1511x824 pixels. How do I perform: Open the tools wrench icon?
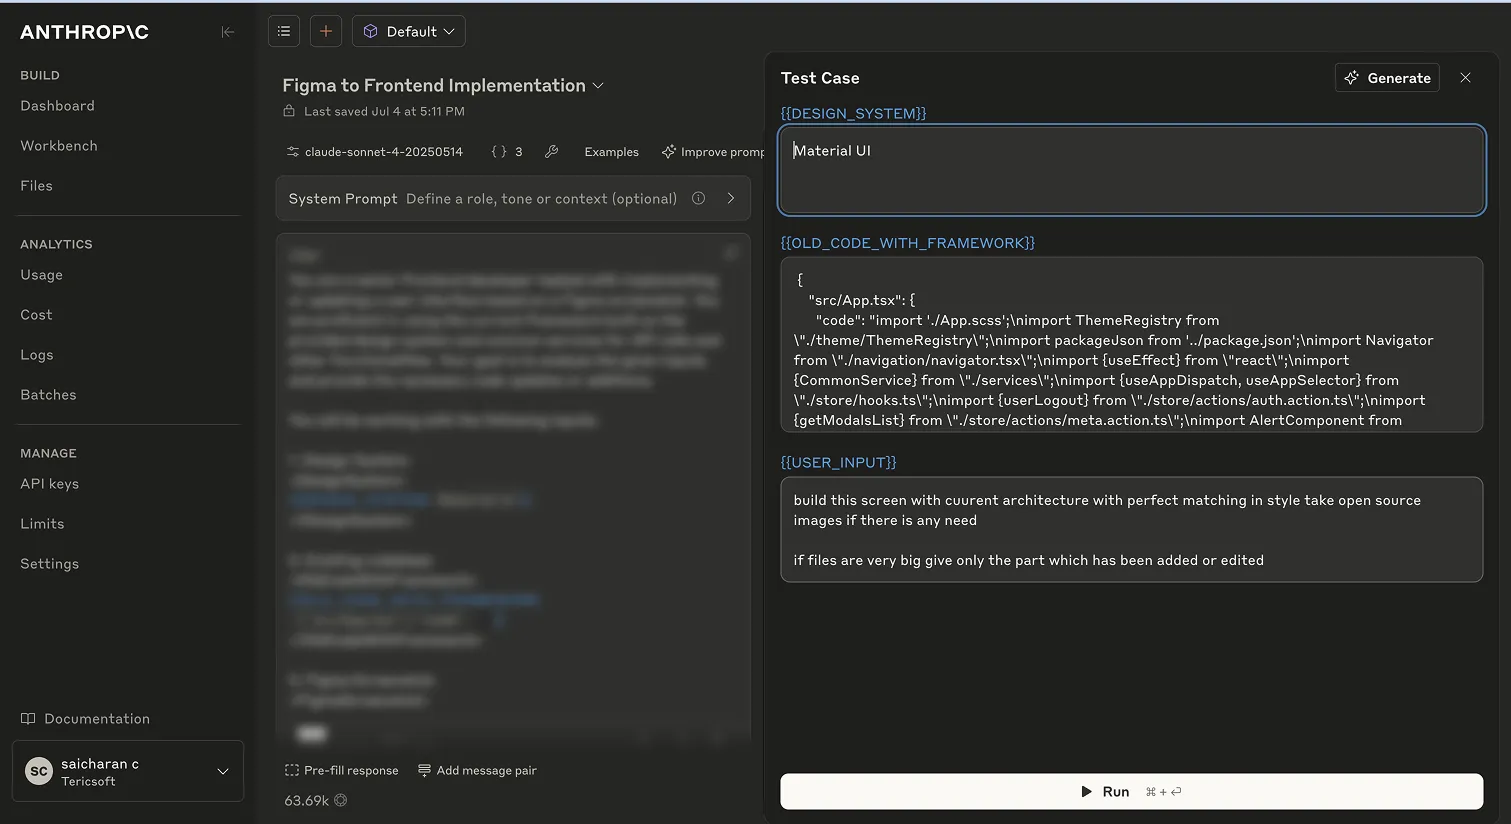tap(551, 152)
